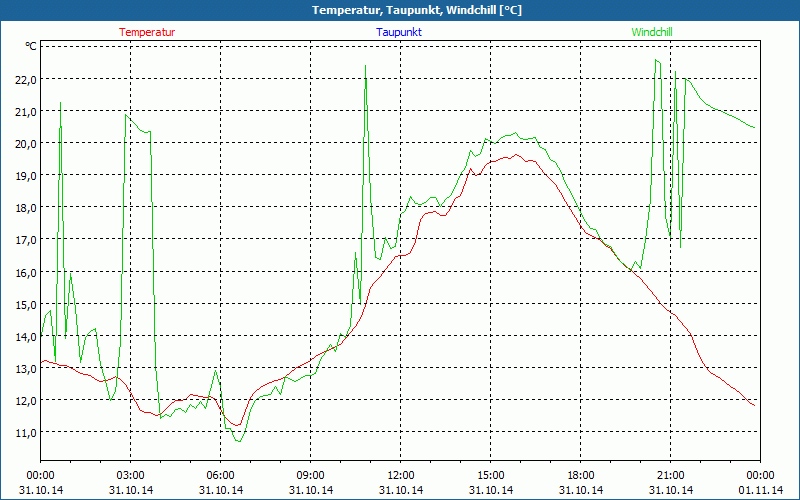
Task: Select the 21:00 time axis label
Action: tap(671, 475)
